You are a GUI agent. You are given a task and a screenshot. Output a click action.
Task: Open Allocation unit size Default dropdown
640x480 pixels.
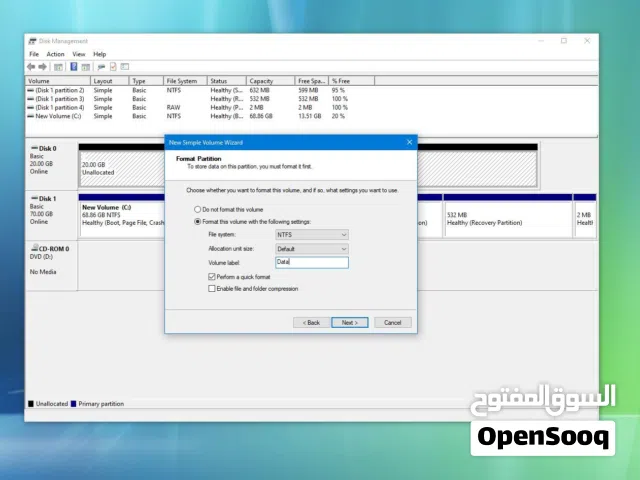(x=312, y=249)
